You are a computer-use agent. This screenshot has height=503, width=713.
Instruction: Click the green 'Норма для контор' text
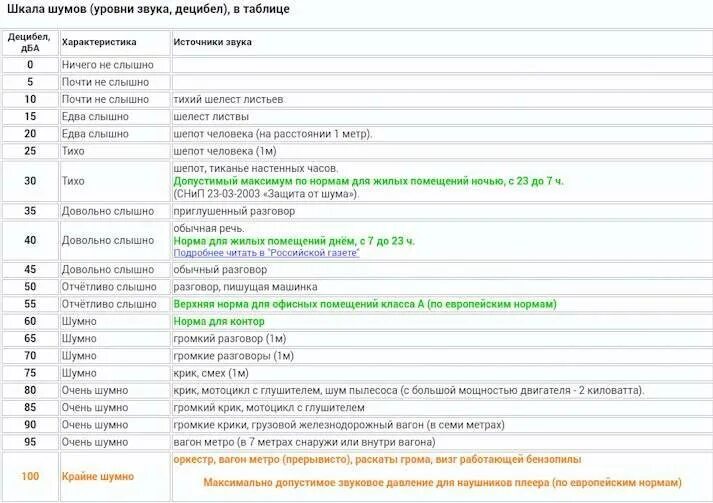pyautogui.click(x=219, y=322)
